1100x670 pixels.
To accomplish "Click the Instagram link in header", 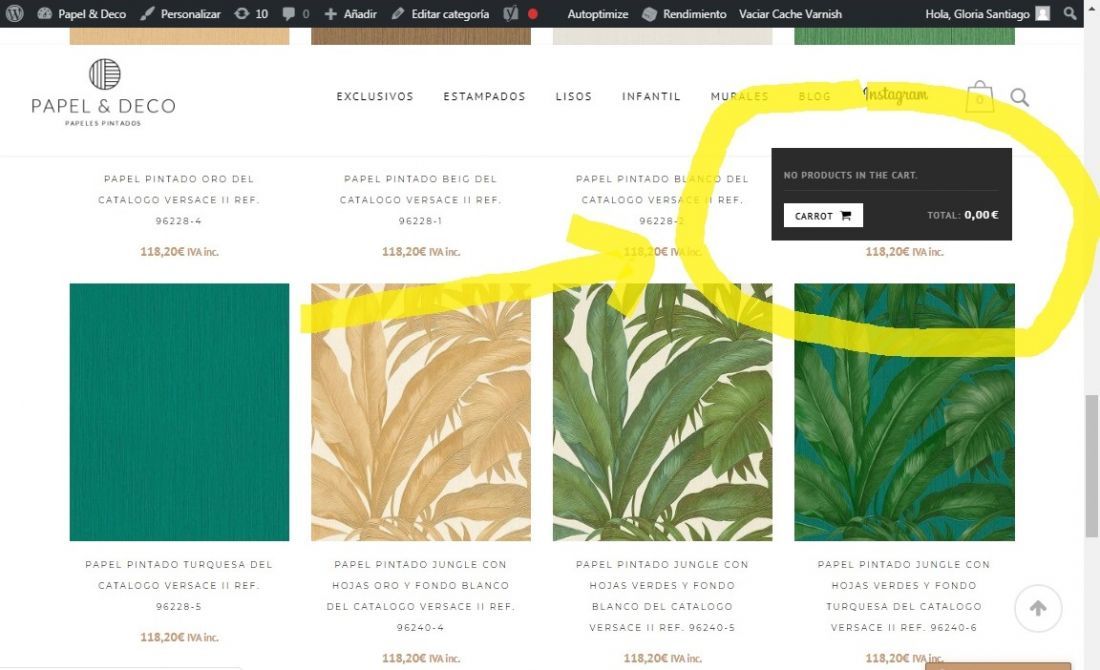I will pyautogui.click(x=895, y=94).
